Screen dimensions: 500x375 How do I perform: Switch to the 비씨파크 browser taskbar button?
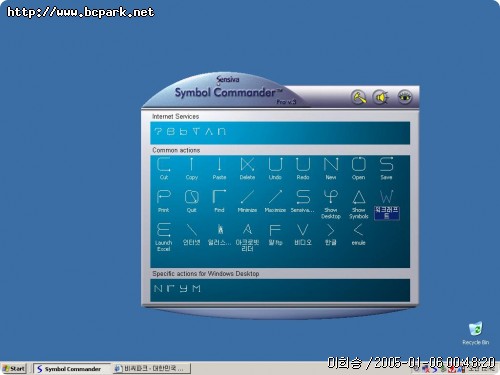(152, 369)
